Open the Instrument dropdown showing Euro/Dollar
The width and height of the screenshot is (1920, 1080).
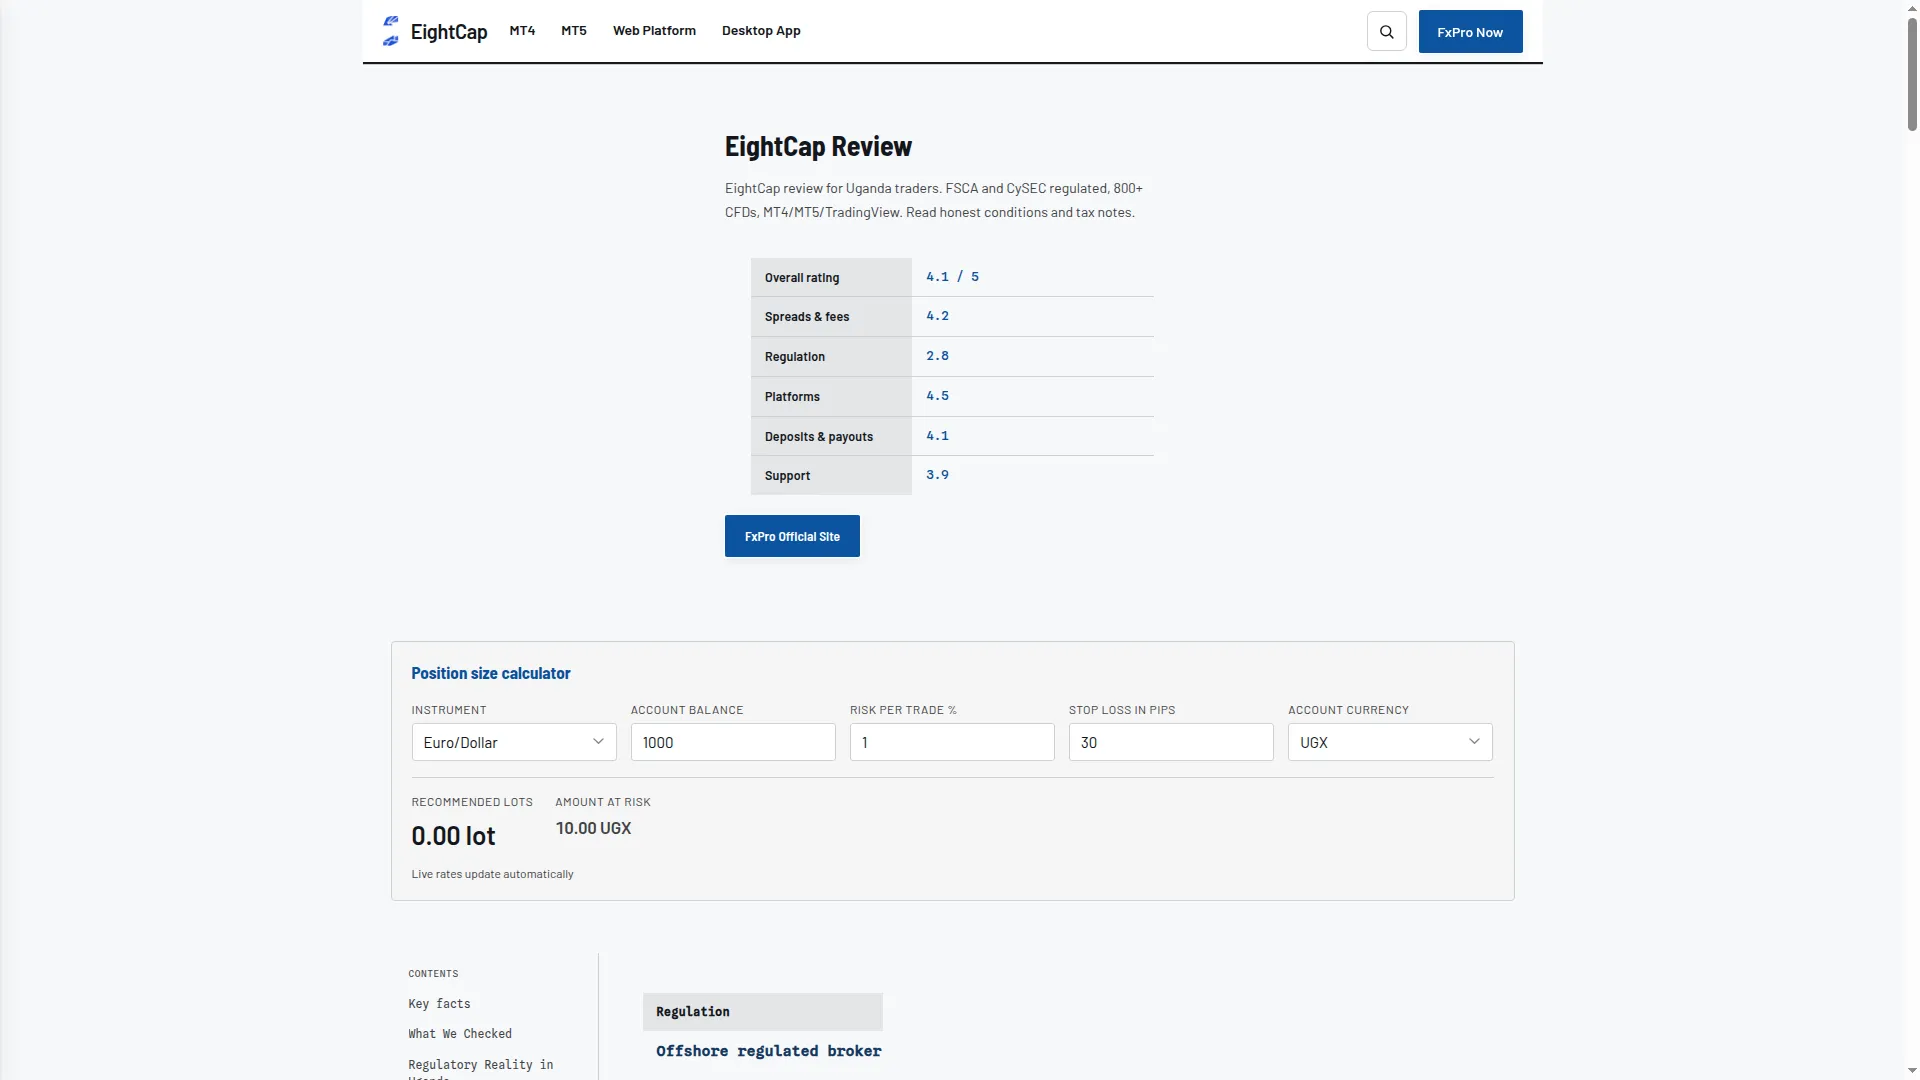pos(514,742)
